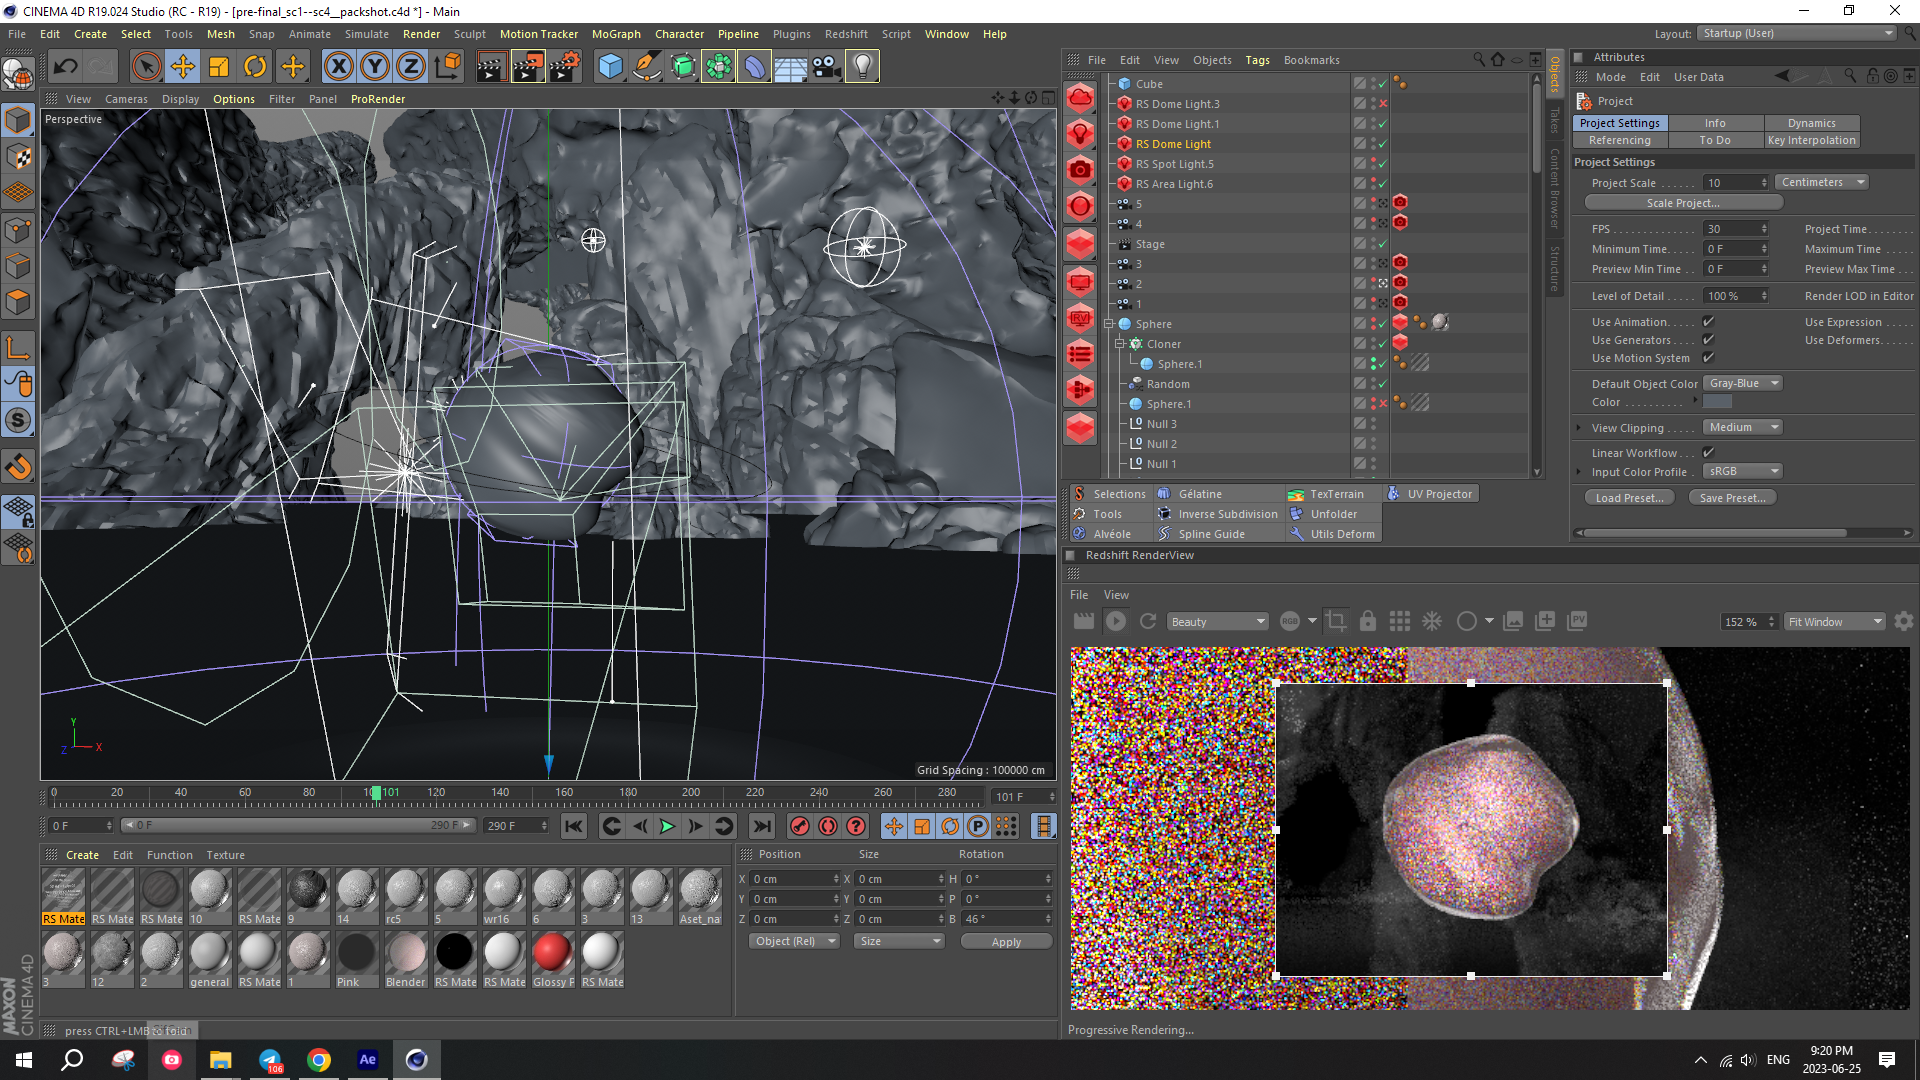Go to start of animation
Image resolution: width=1920 pixels, height=1080 pixels.
click(x=574, y=826)
